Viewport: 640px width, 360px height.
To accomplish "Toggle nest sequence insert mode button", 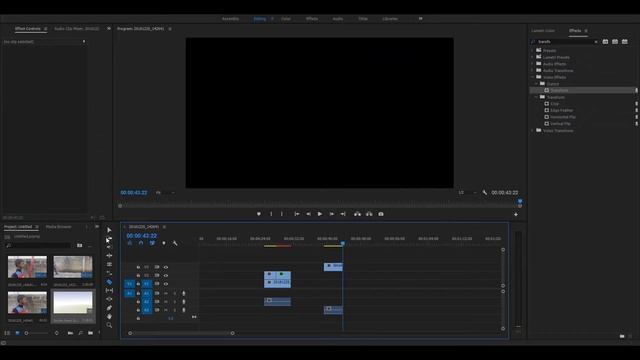I will click(130, 243).
